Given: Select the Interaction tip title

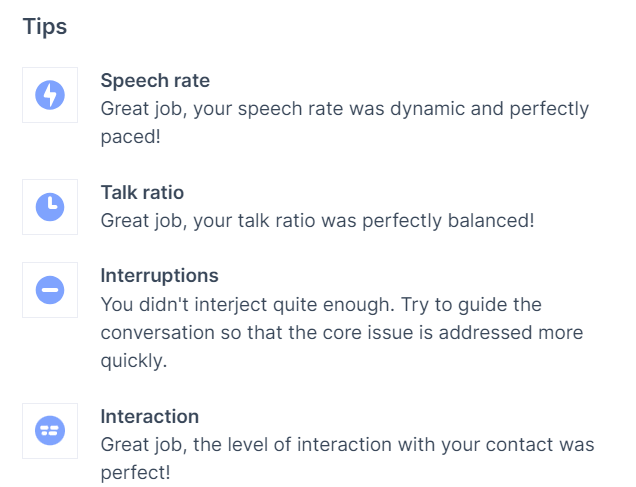Looking at the screenshot, I should (x=150, y=416).
